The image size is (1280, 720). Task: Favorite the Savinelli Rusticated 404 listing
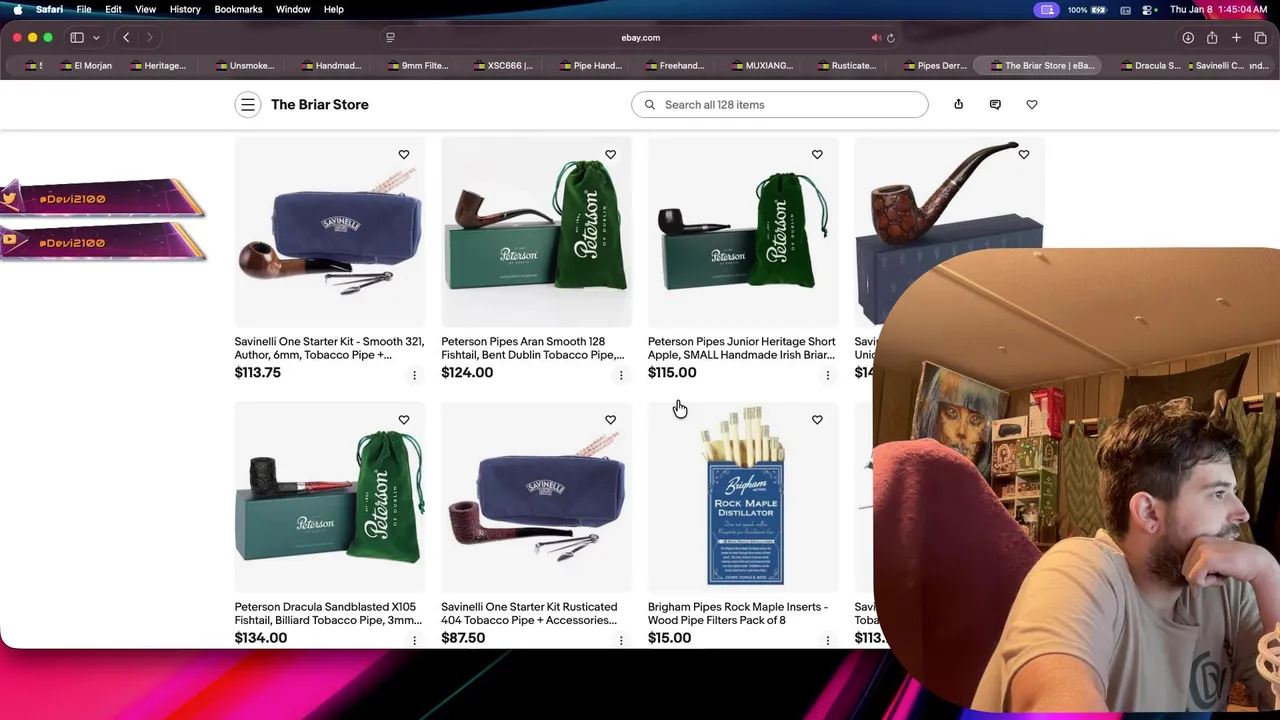tap(610, 420)
